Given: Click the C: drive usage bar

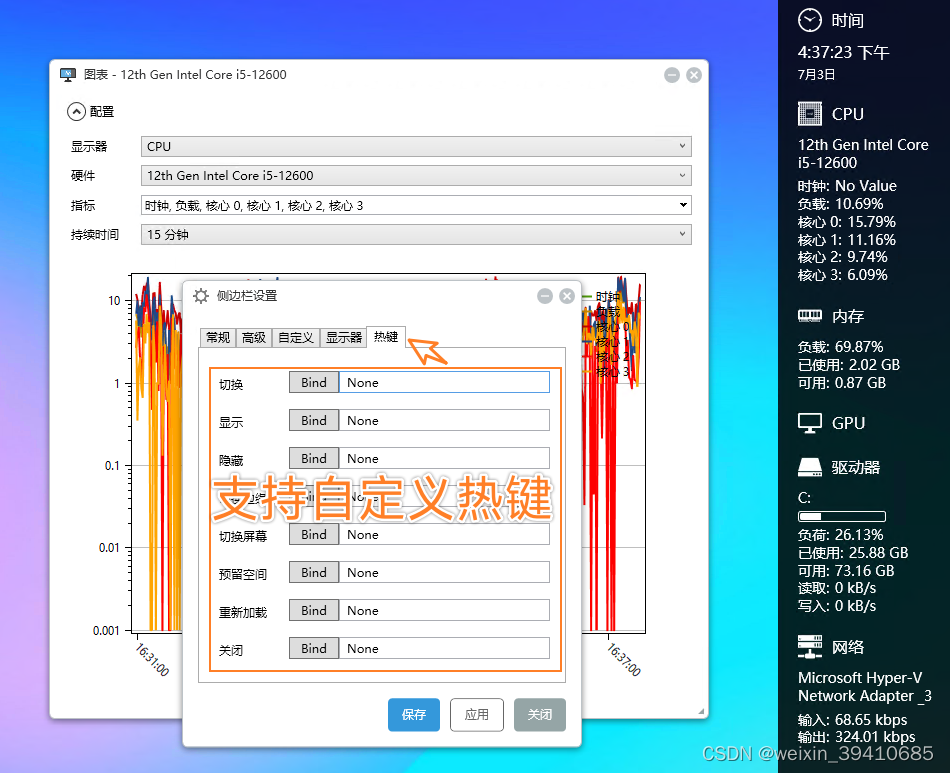Looking at the screenshot, I should tap(842, 516).
